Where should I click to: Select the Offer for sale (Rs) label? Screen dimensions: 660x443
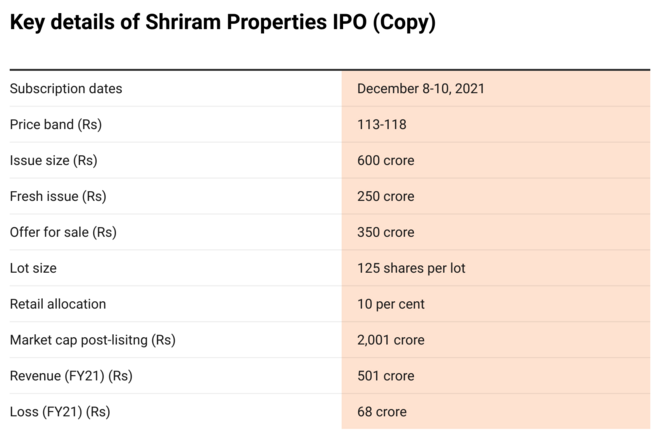[x=63, y=232]
